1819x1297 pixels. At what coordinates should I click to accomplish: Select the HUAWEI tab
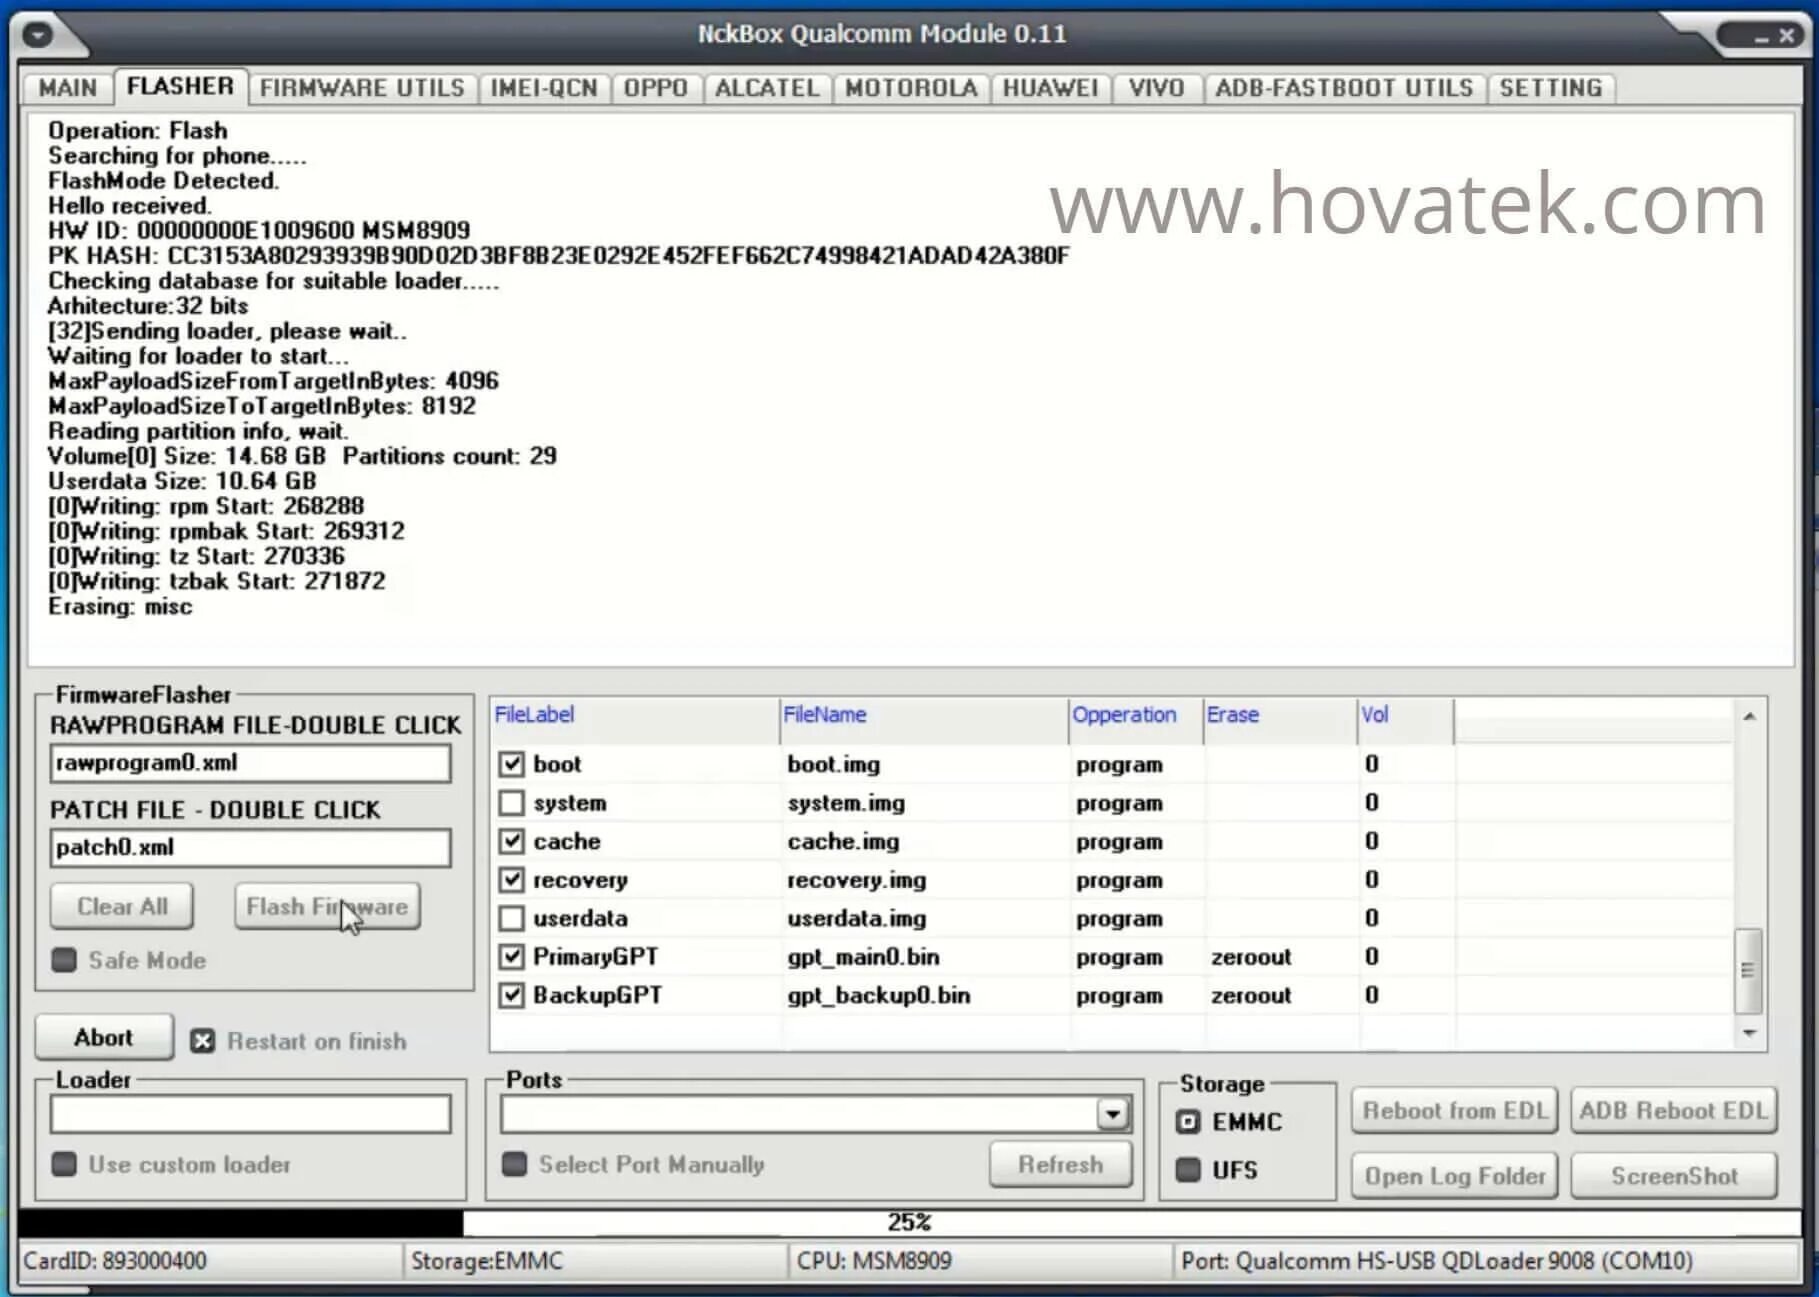(x=1050, y=88)
